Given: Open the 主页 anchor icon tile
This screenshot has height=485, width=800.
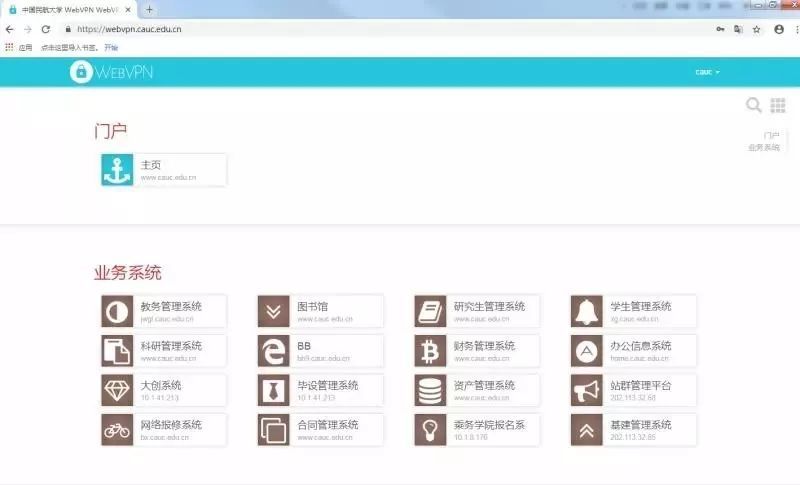Looking at the screenshot, I should [117, 170].
